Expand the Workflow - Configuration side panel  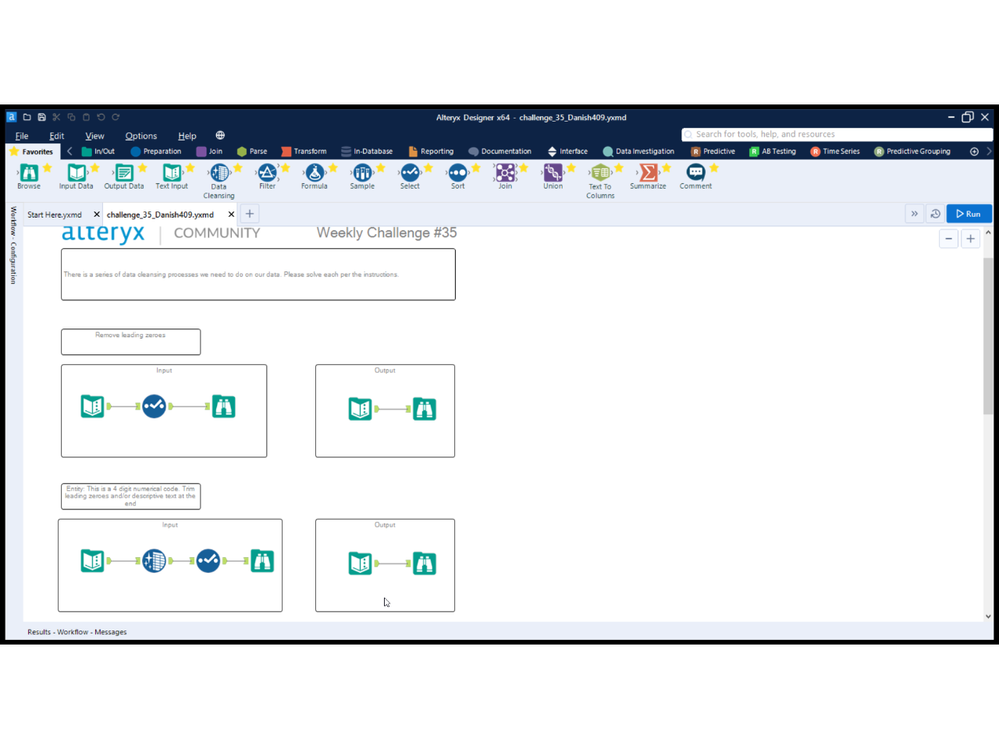click(x=13, y=245)
